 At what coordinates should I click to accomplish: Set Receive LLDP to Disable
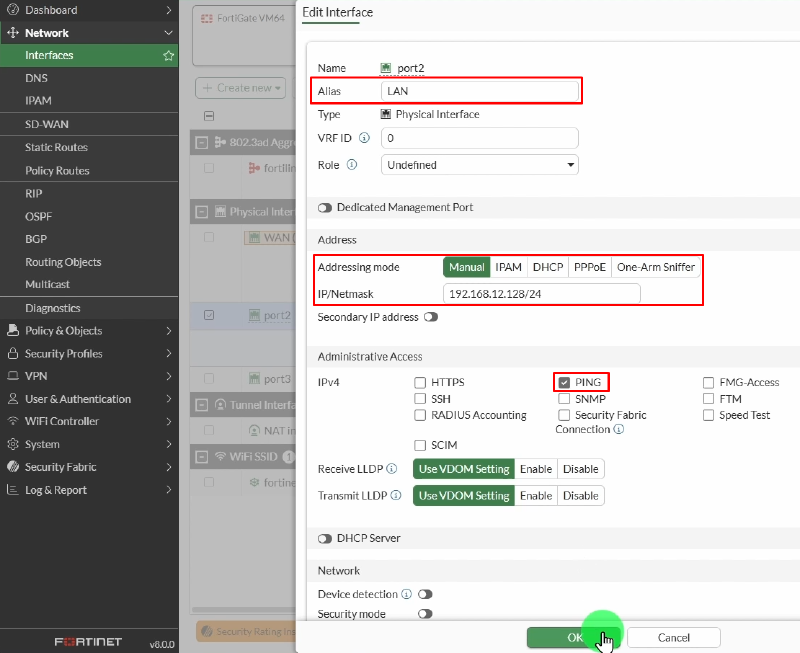[581, 469]
